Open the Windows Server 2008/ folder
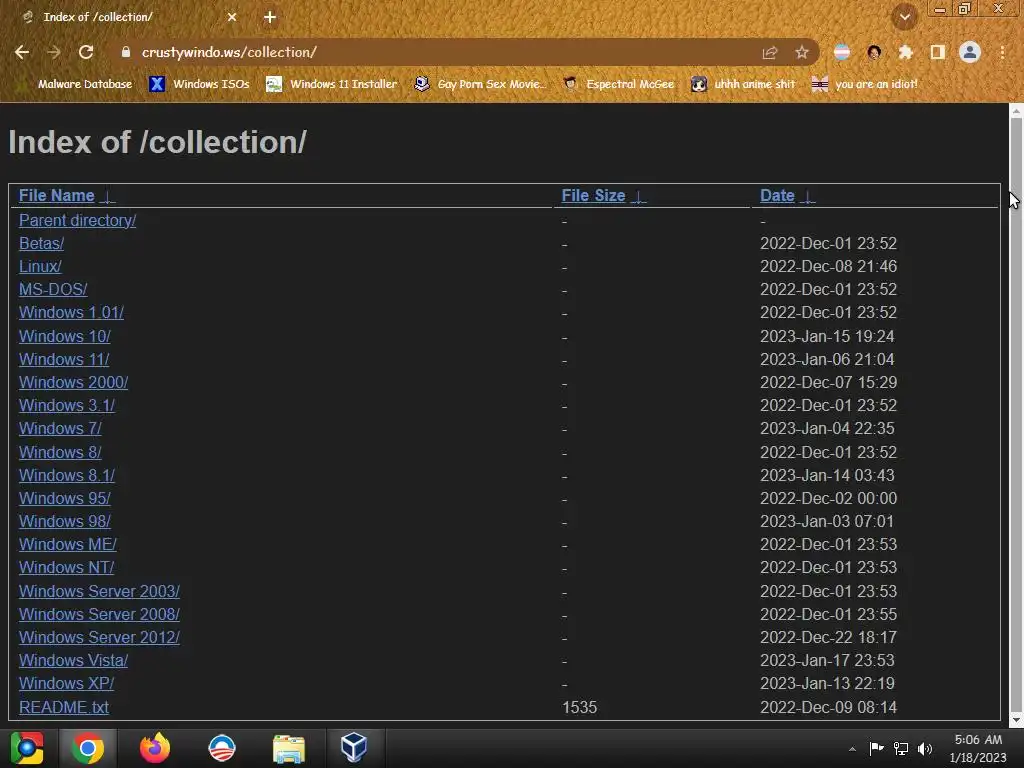Image resolution: width=1024 pixels, height=768 pixels. (x=99, y=615)
